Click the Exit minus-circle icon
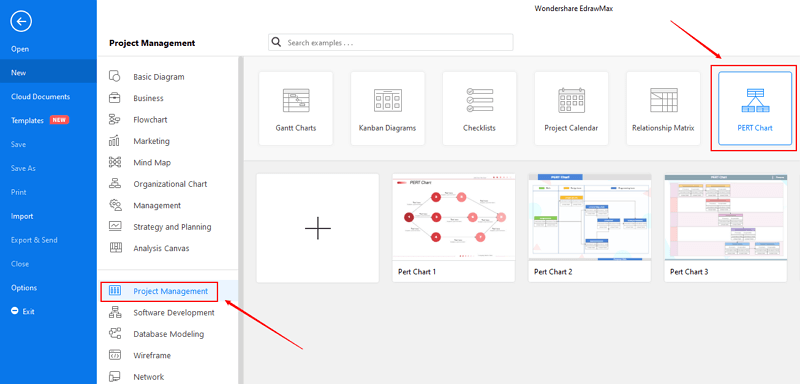The image size is (800, 384). 15,311
